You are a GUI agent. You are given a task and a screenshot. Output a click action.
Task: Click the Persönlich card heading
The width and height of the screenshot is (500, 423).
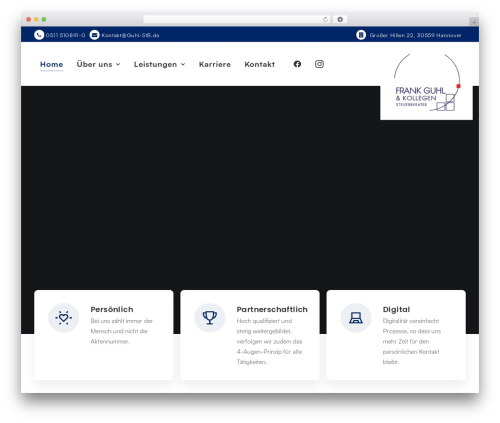click(x=112, y=309)
